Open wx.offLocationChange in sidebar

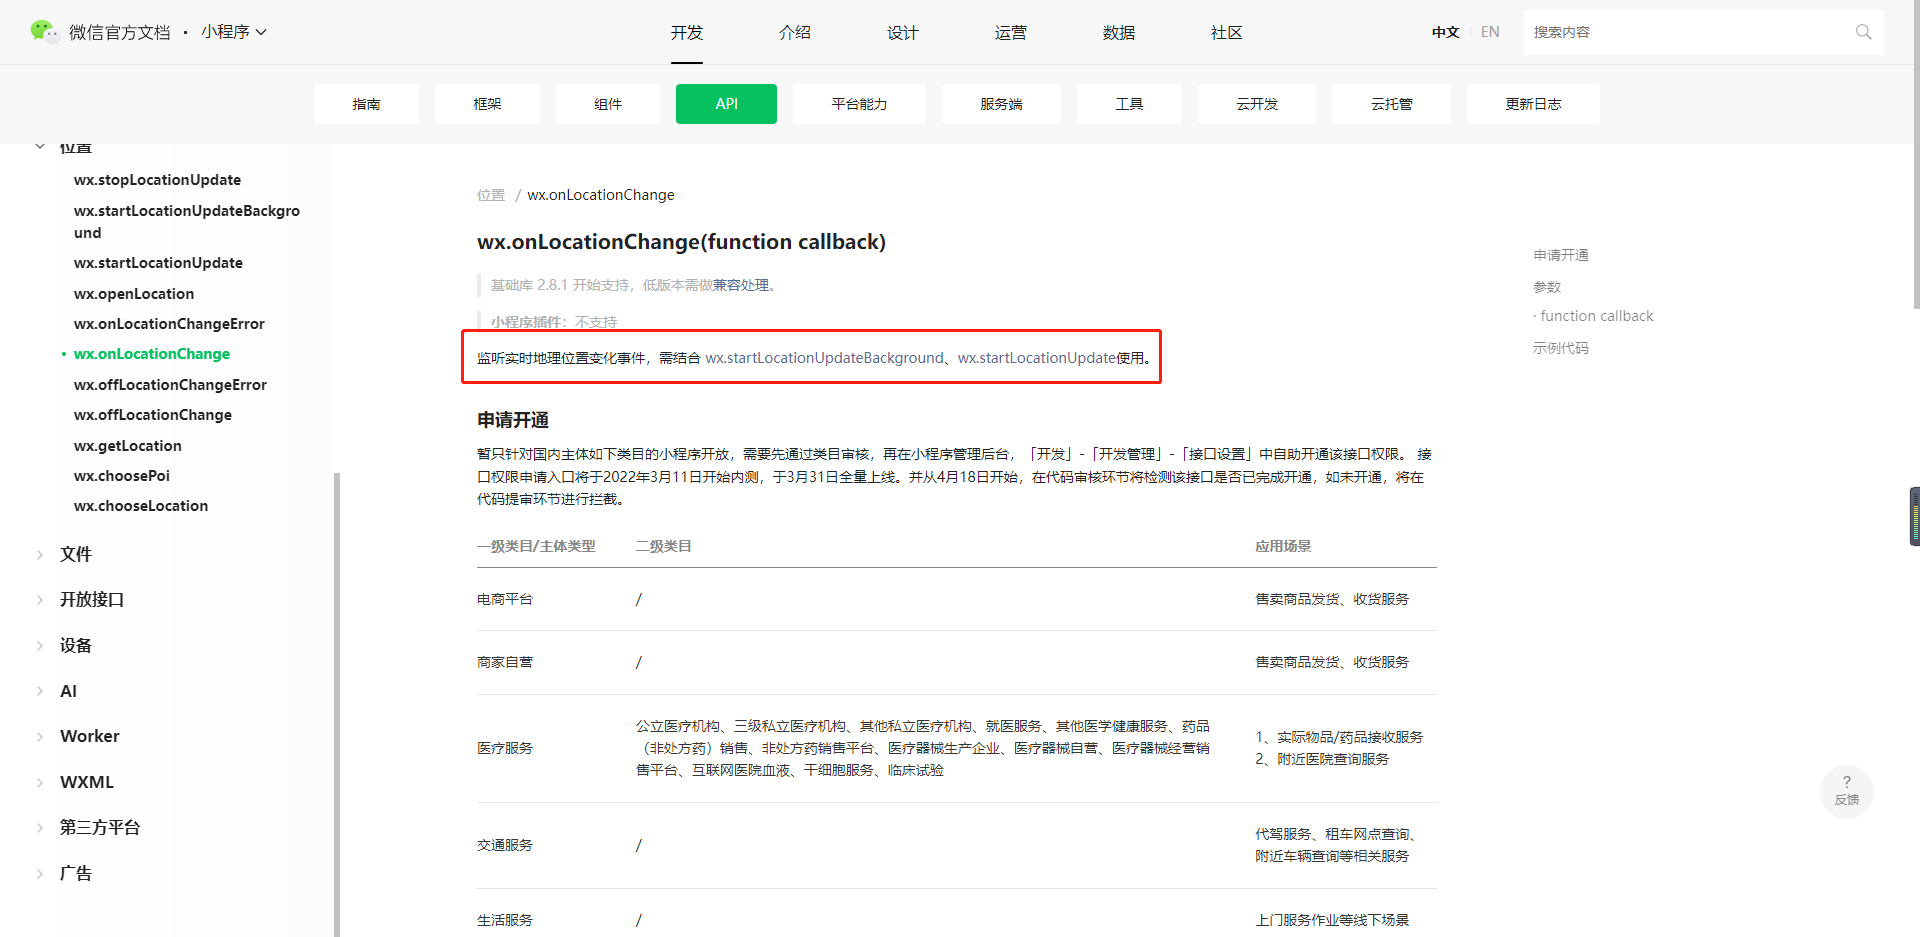pyautogui.click(x=153, y=415)
